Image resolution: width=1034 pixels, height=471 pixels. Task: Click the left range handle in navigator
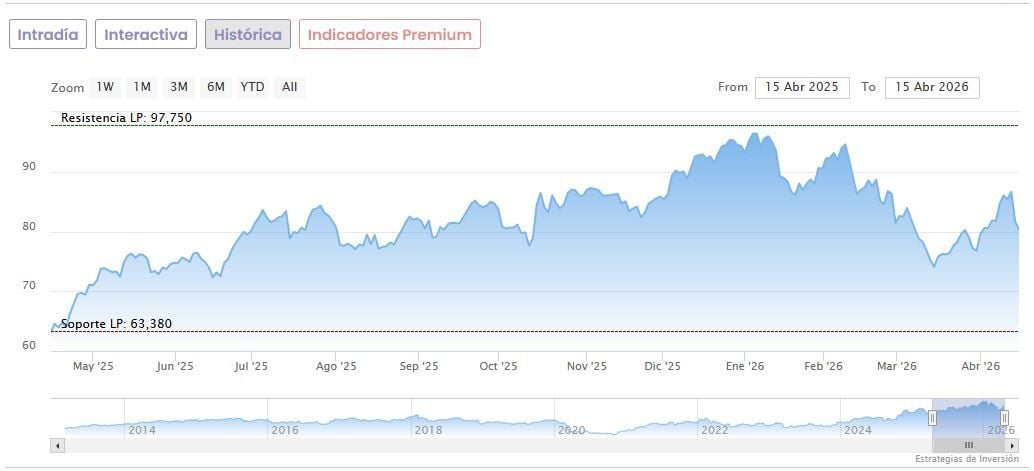coord(932,417)
